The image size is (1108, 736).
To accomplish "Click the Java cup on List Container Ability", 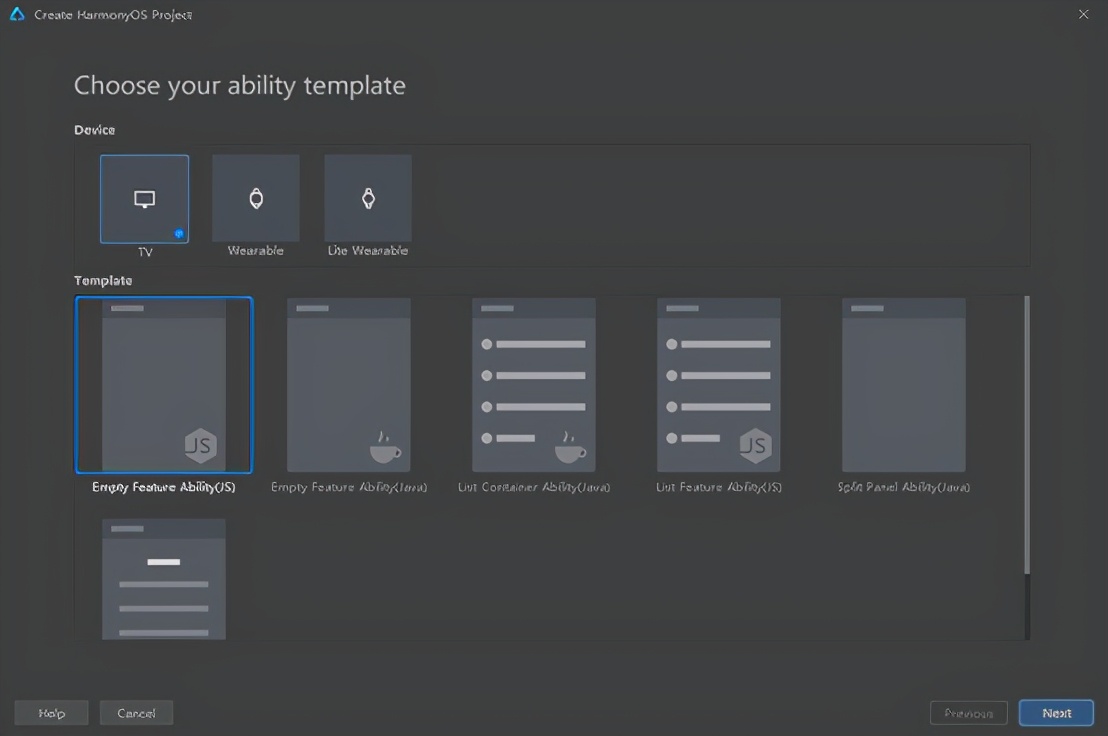I will [x=570, y=447].
